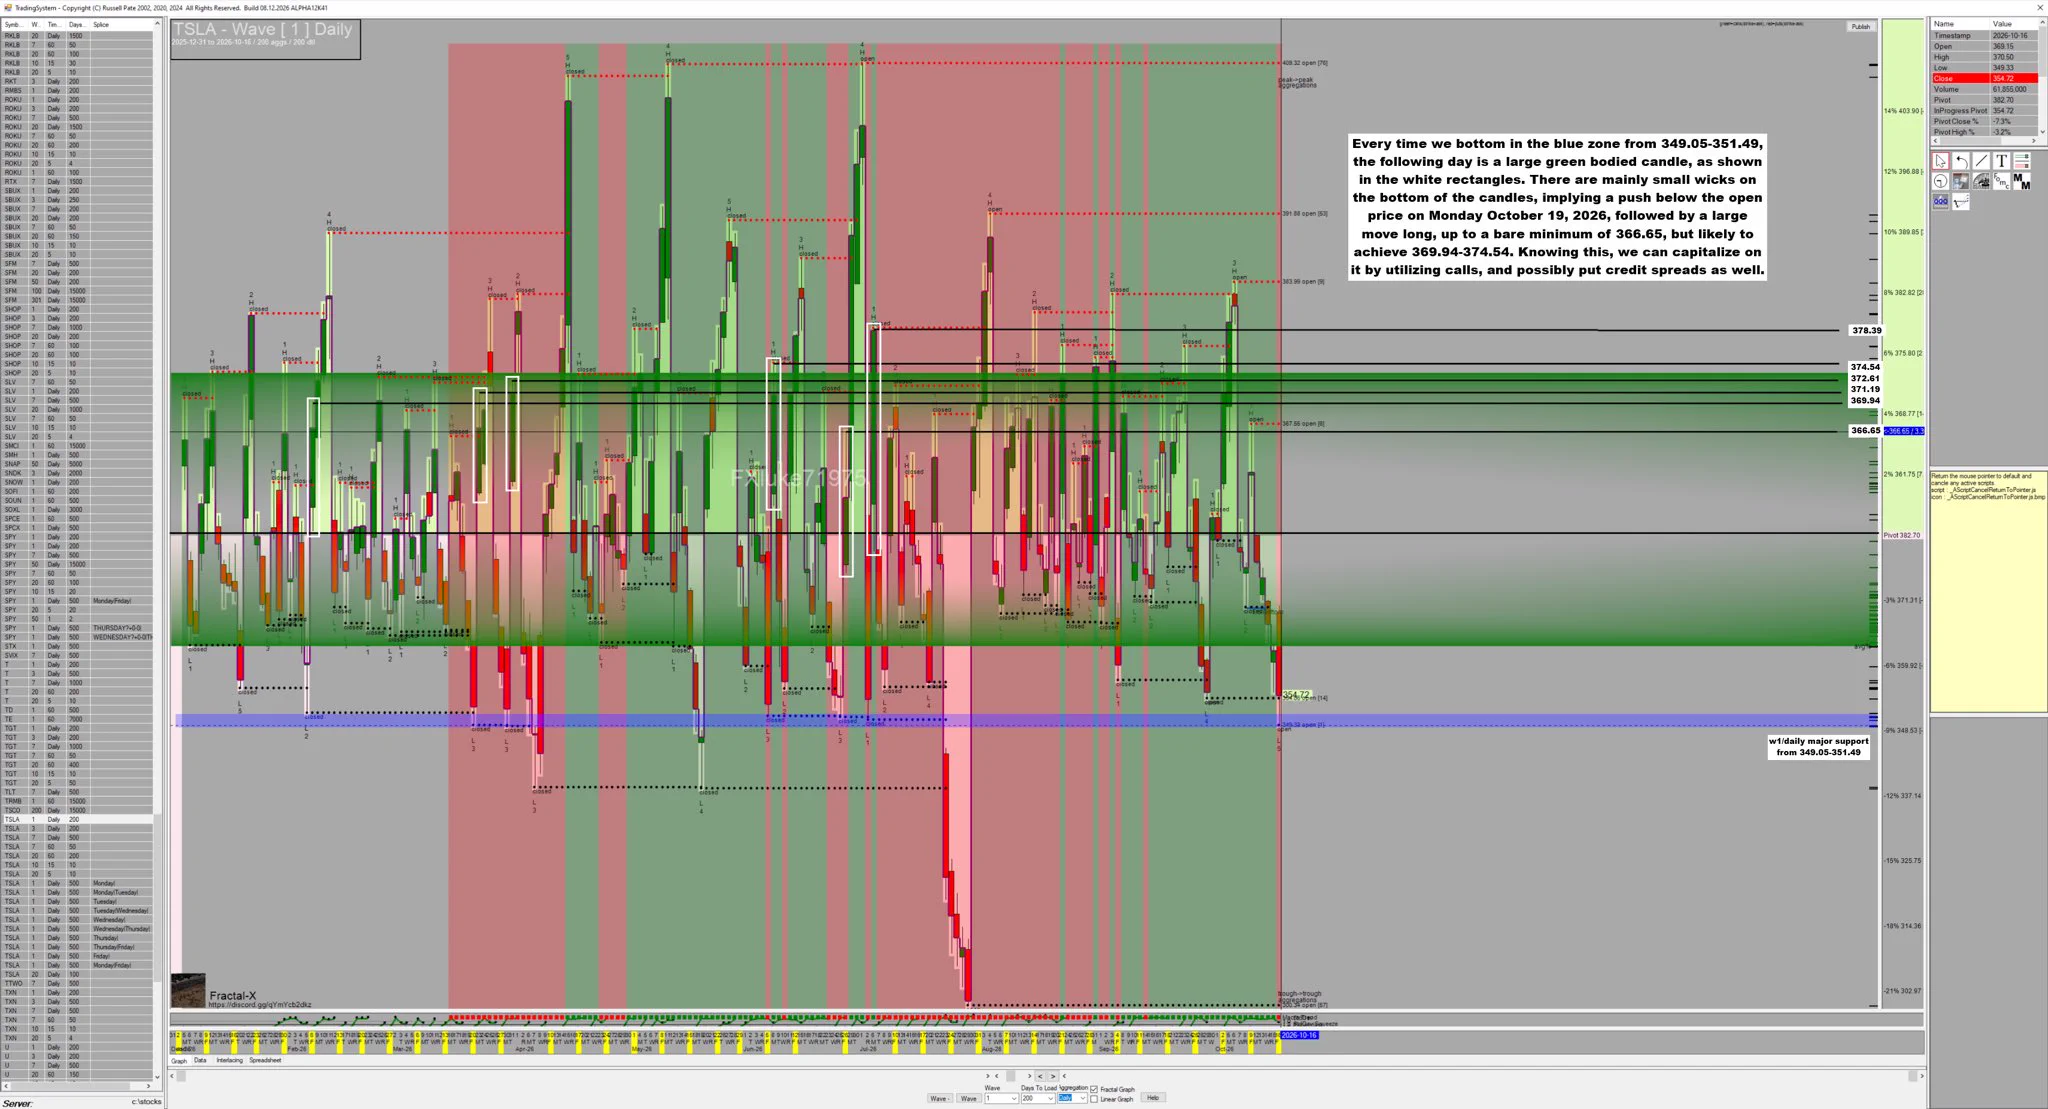Enable the Fractal Graph checkbox
Screen dimensions: 2048x1109
1094,1089
